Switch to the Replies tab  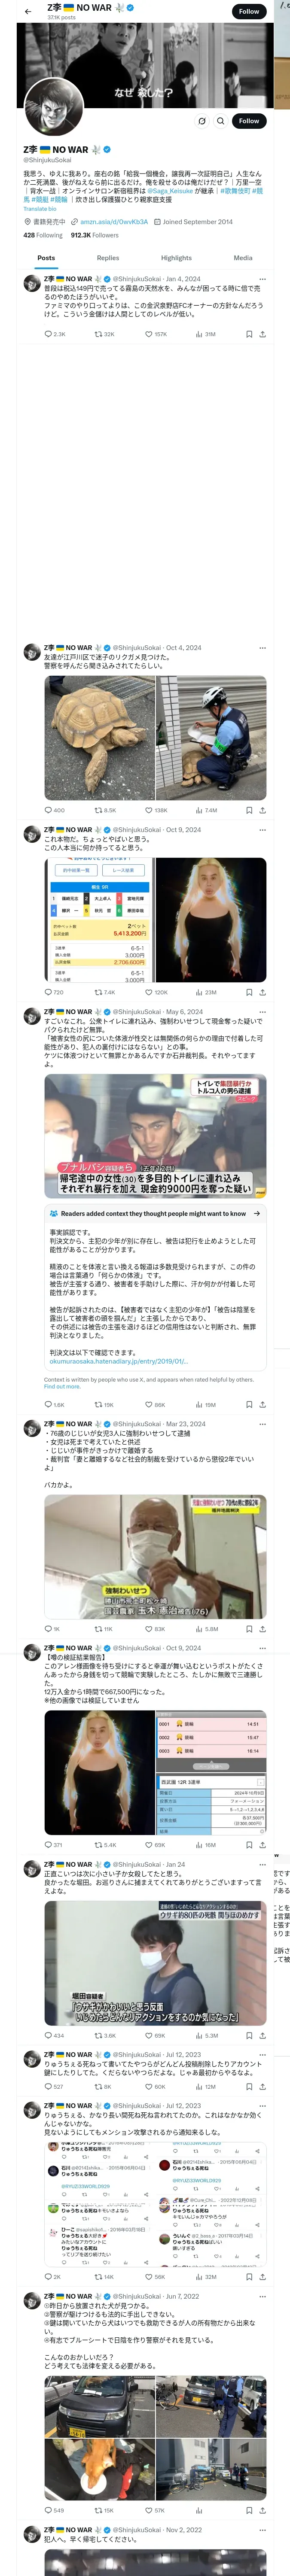pyautogui.click(x=108, y=258)
